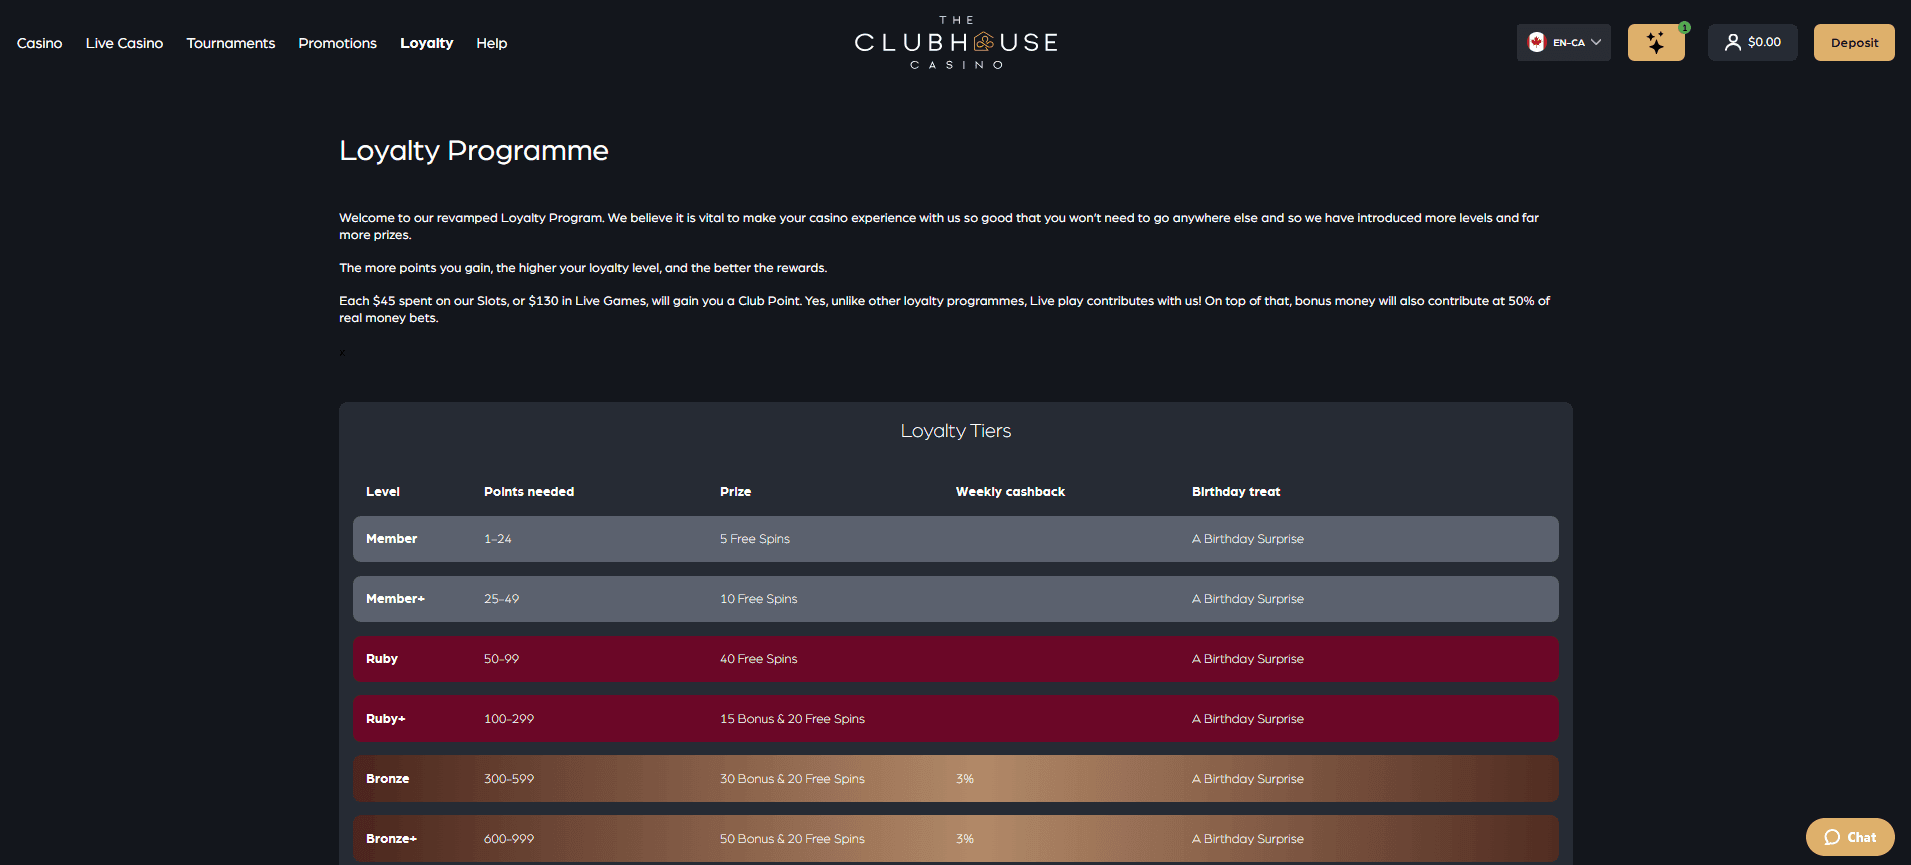This screenshot has width=1911, height=865.
Task: Click Birthday Surprise in the Member row
Action: point(1248,538)
